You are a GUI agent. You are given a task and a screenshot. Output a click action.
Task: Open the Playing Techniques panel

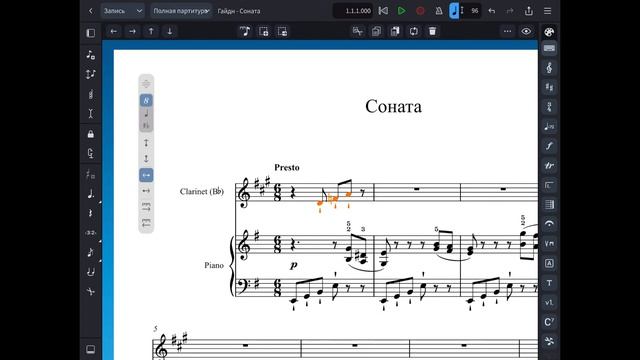coord(549,244)
